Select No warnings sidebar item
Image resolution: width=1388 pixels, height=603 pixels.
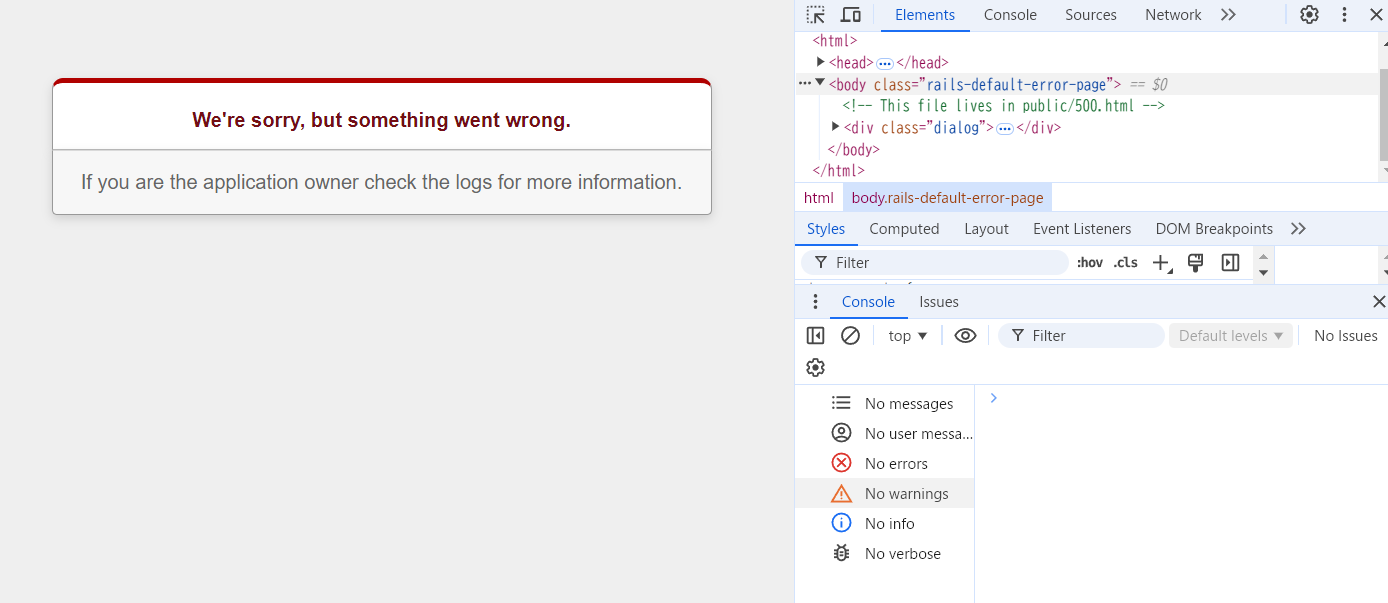(x=885, y=494)
